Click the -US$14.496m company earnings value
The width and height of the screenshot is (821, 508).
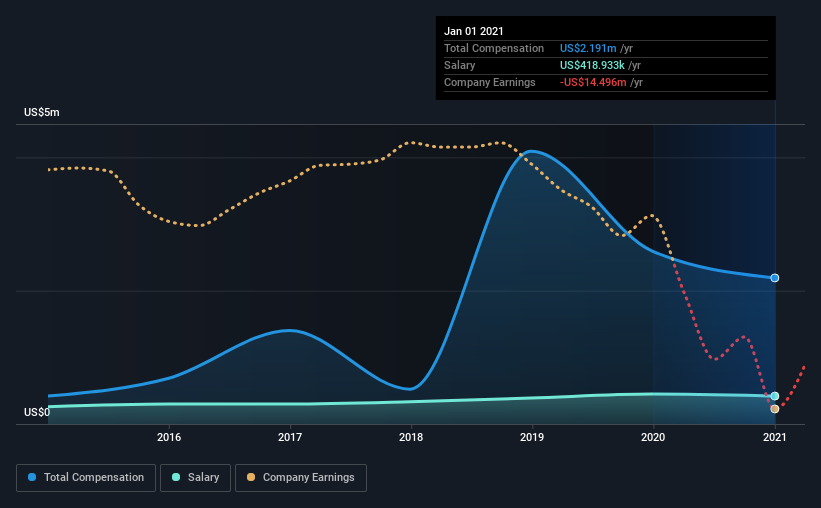coord(593,82)
